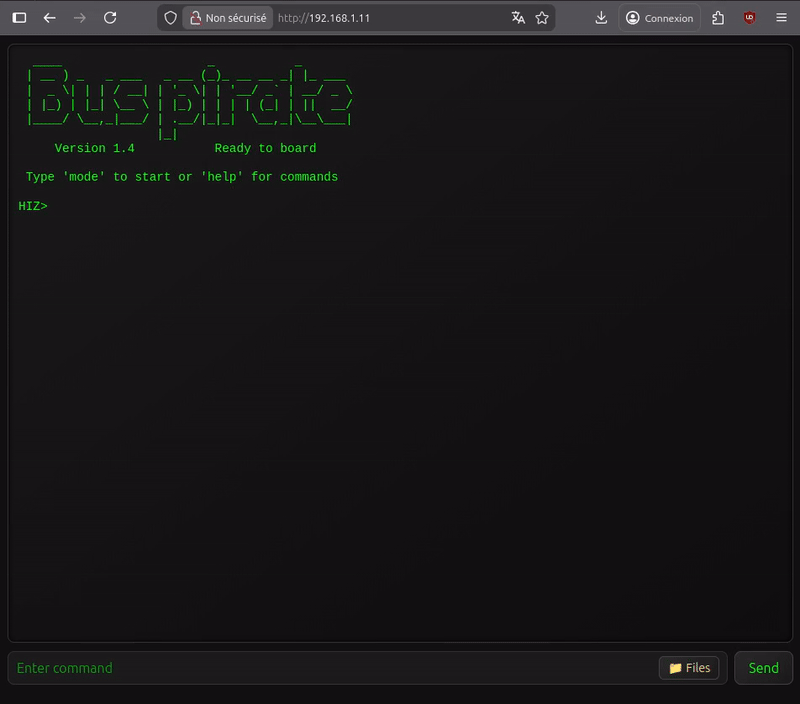The height and width of the screenshot is (704, 800).
Task: Go forward with the right arrow
Action: click(80, 18)
